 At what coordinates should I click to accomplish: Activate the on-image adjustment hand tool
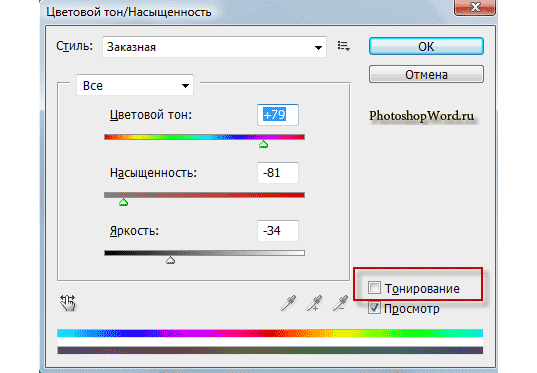tap(68, 303)
